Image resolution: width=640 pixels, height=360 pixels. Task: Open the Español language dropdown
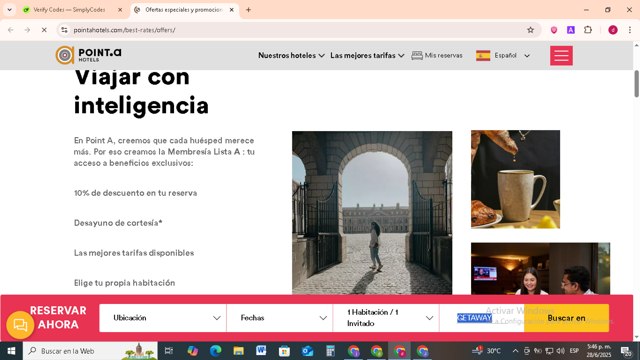(512, 56)
